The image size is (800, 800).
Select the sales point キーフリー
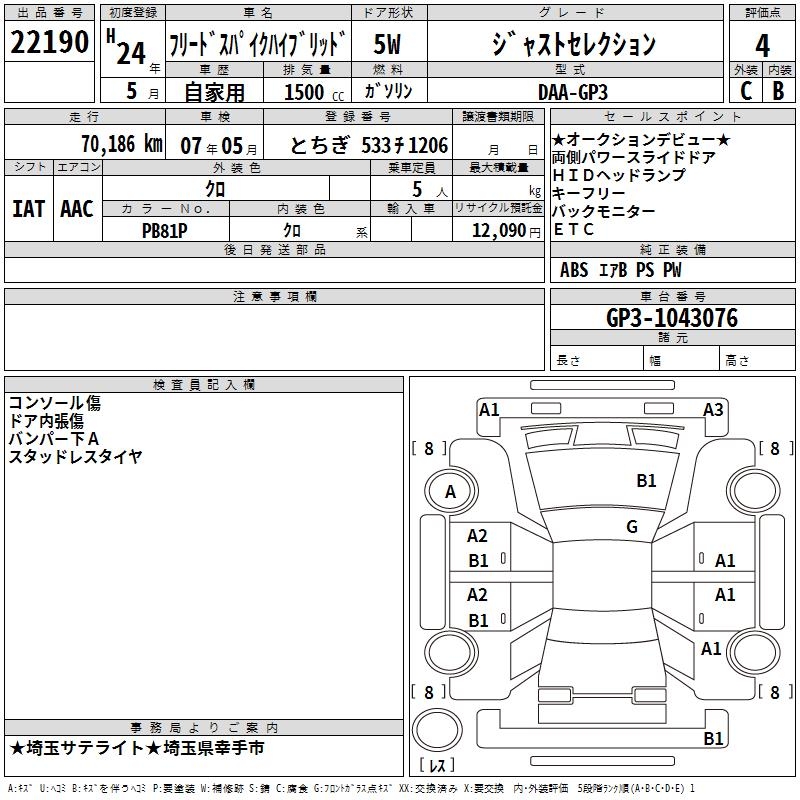pos(589,193)
